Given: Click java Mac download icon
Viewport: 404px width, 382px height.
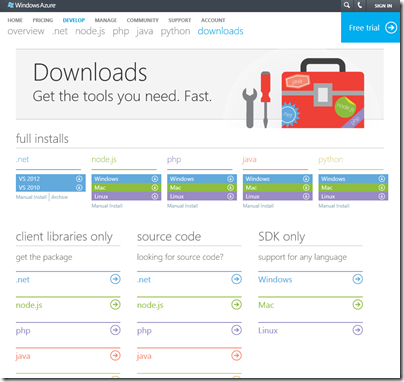Looking at the screenshot, I should pyautogui.click(x=306, y=188).
